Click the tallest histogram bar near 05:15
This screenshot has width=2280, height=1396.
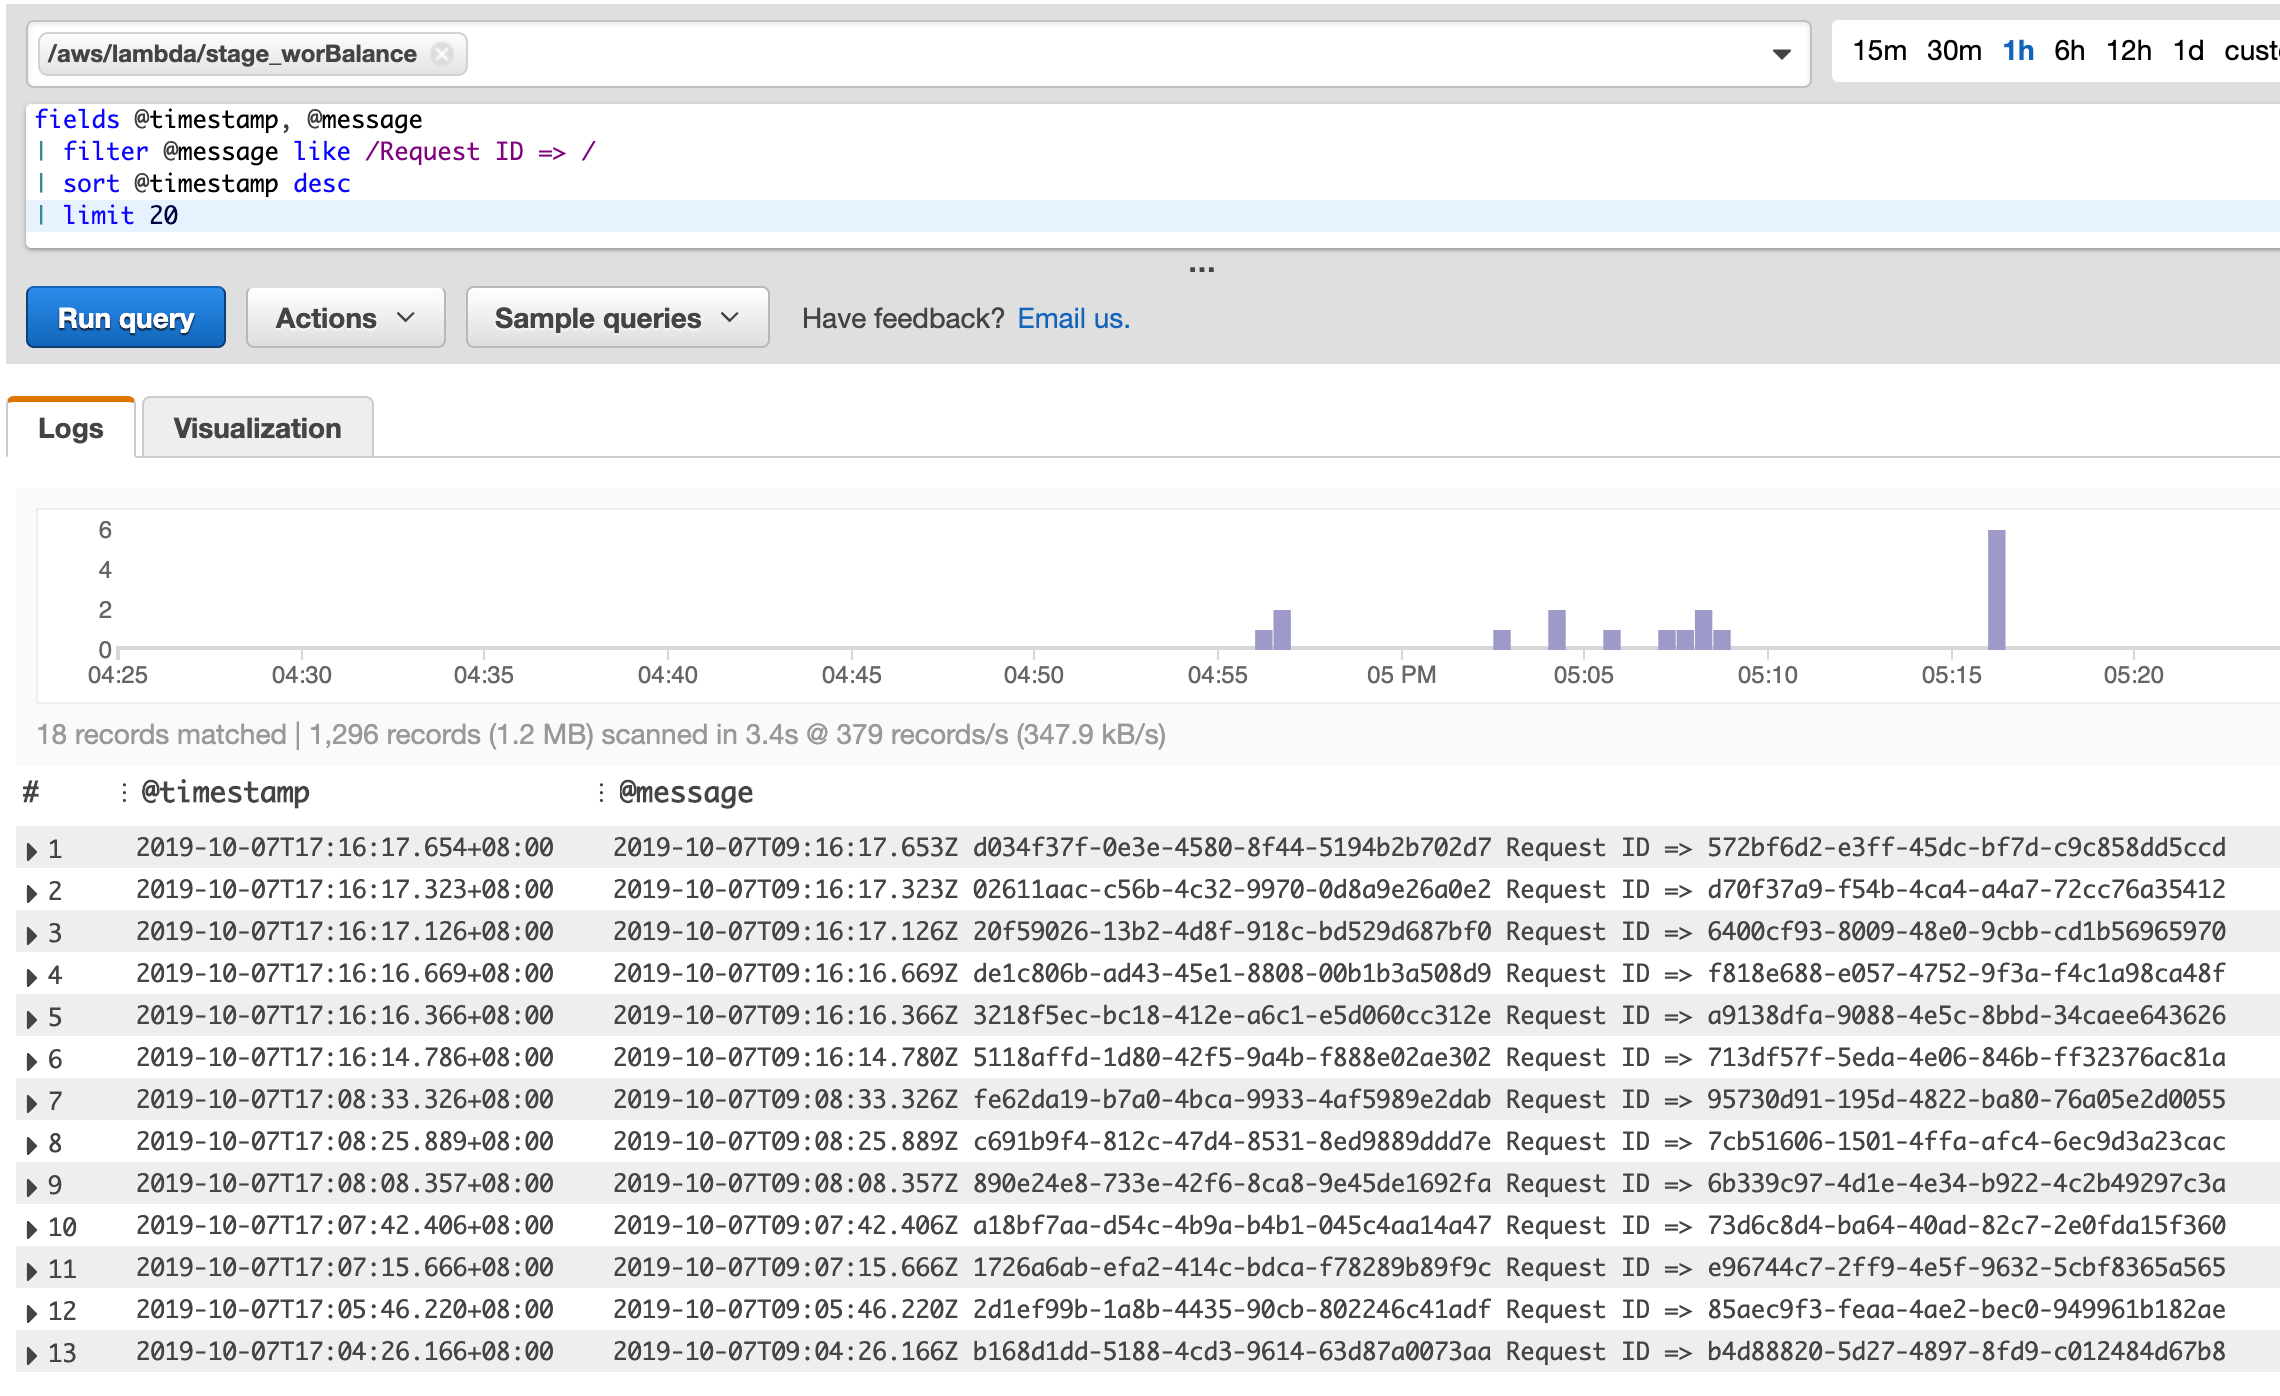[x=1996, y=590]
